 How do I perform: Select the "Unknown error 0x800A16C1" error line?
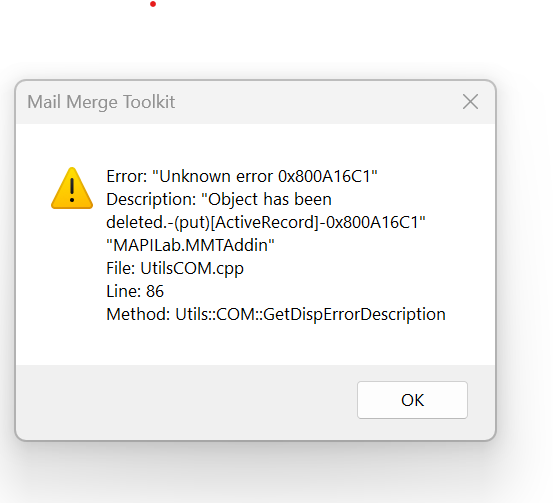pyautogui.click(x=242, y=176)
